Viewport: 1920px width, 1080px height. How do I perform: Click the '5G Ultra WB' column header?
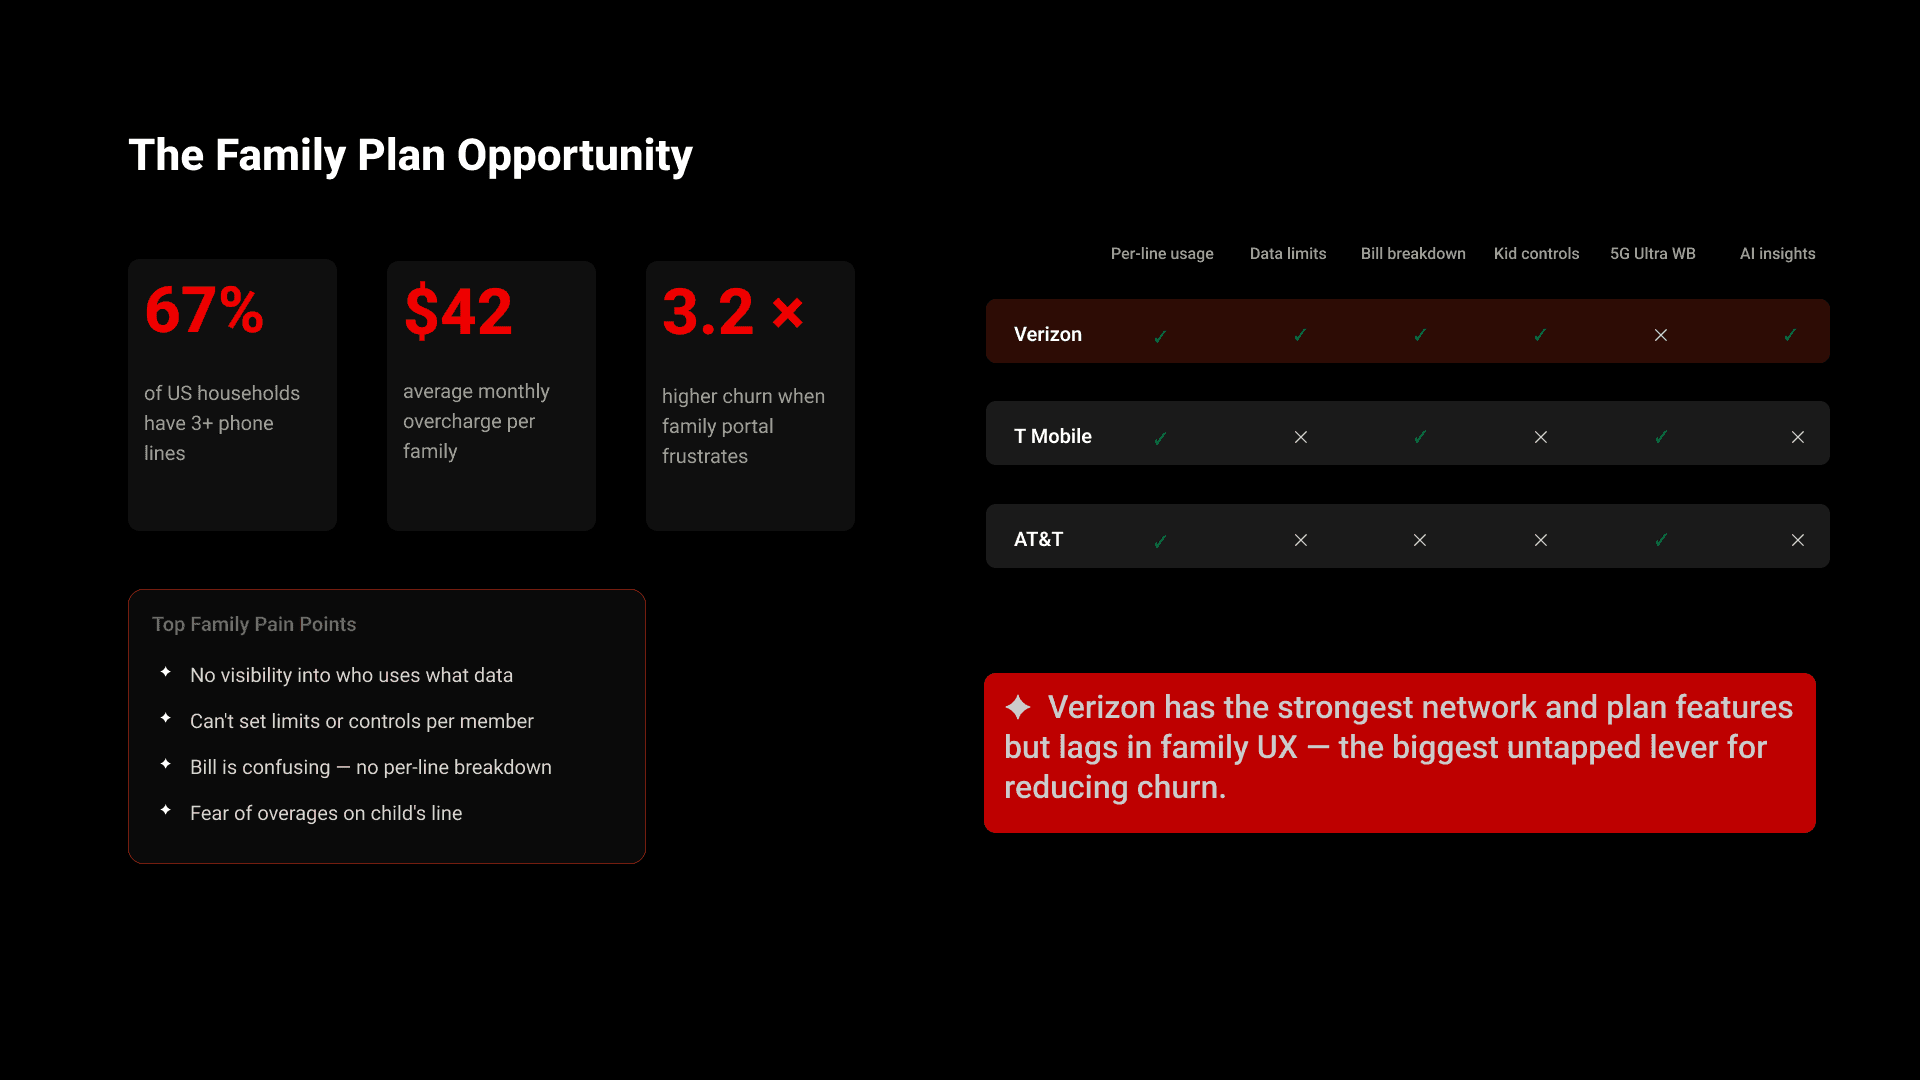pos(1653,254)
